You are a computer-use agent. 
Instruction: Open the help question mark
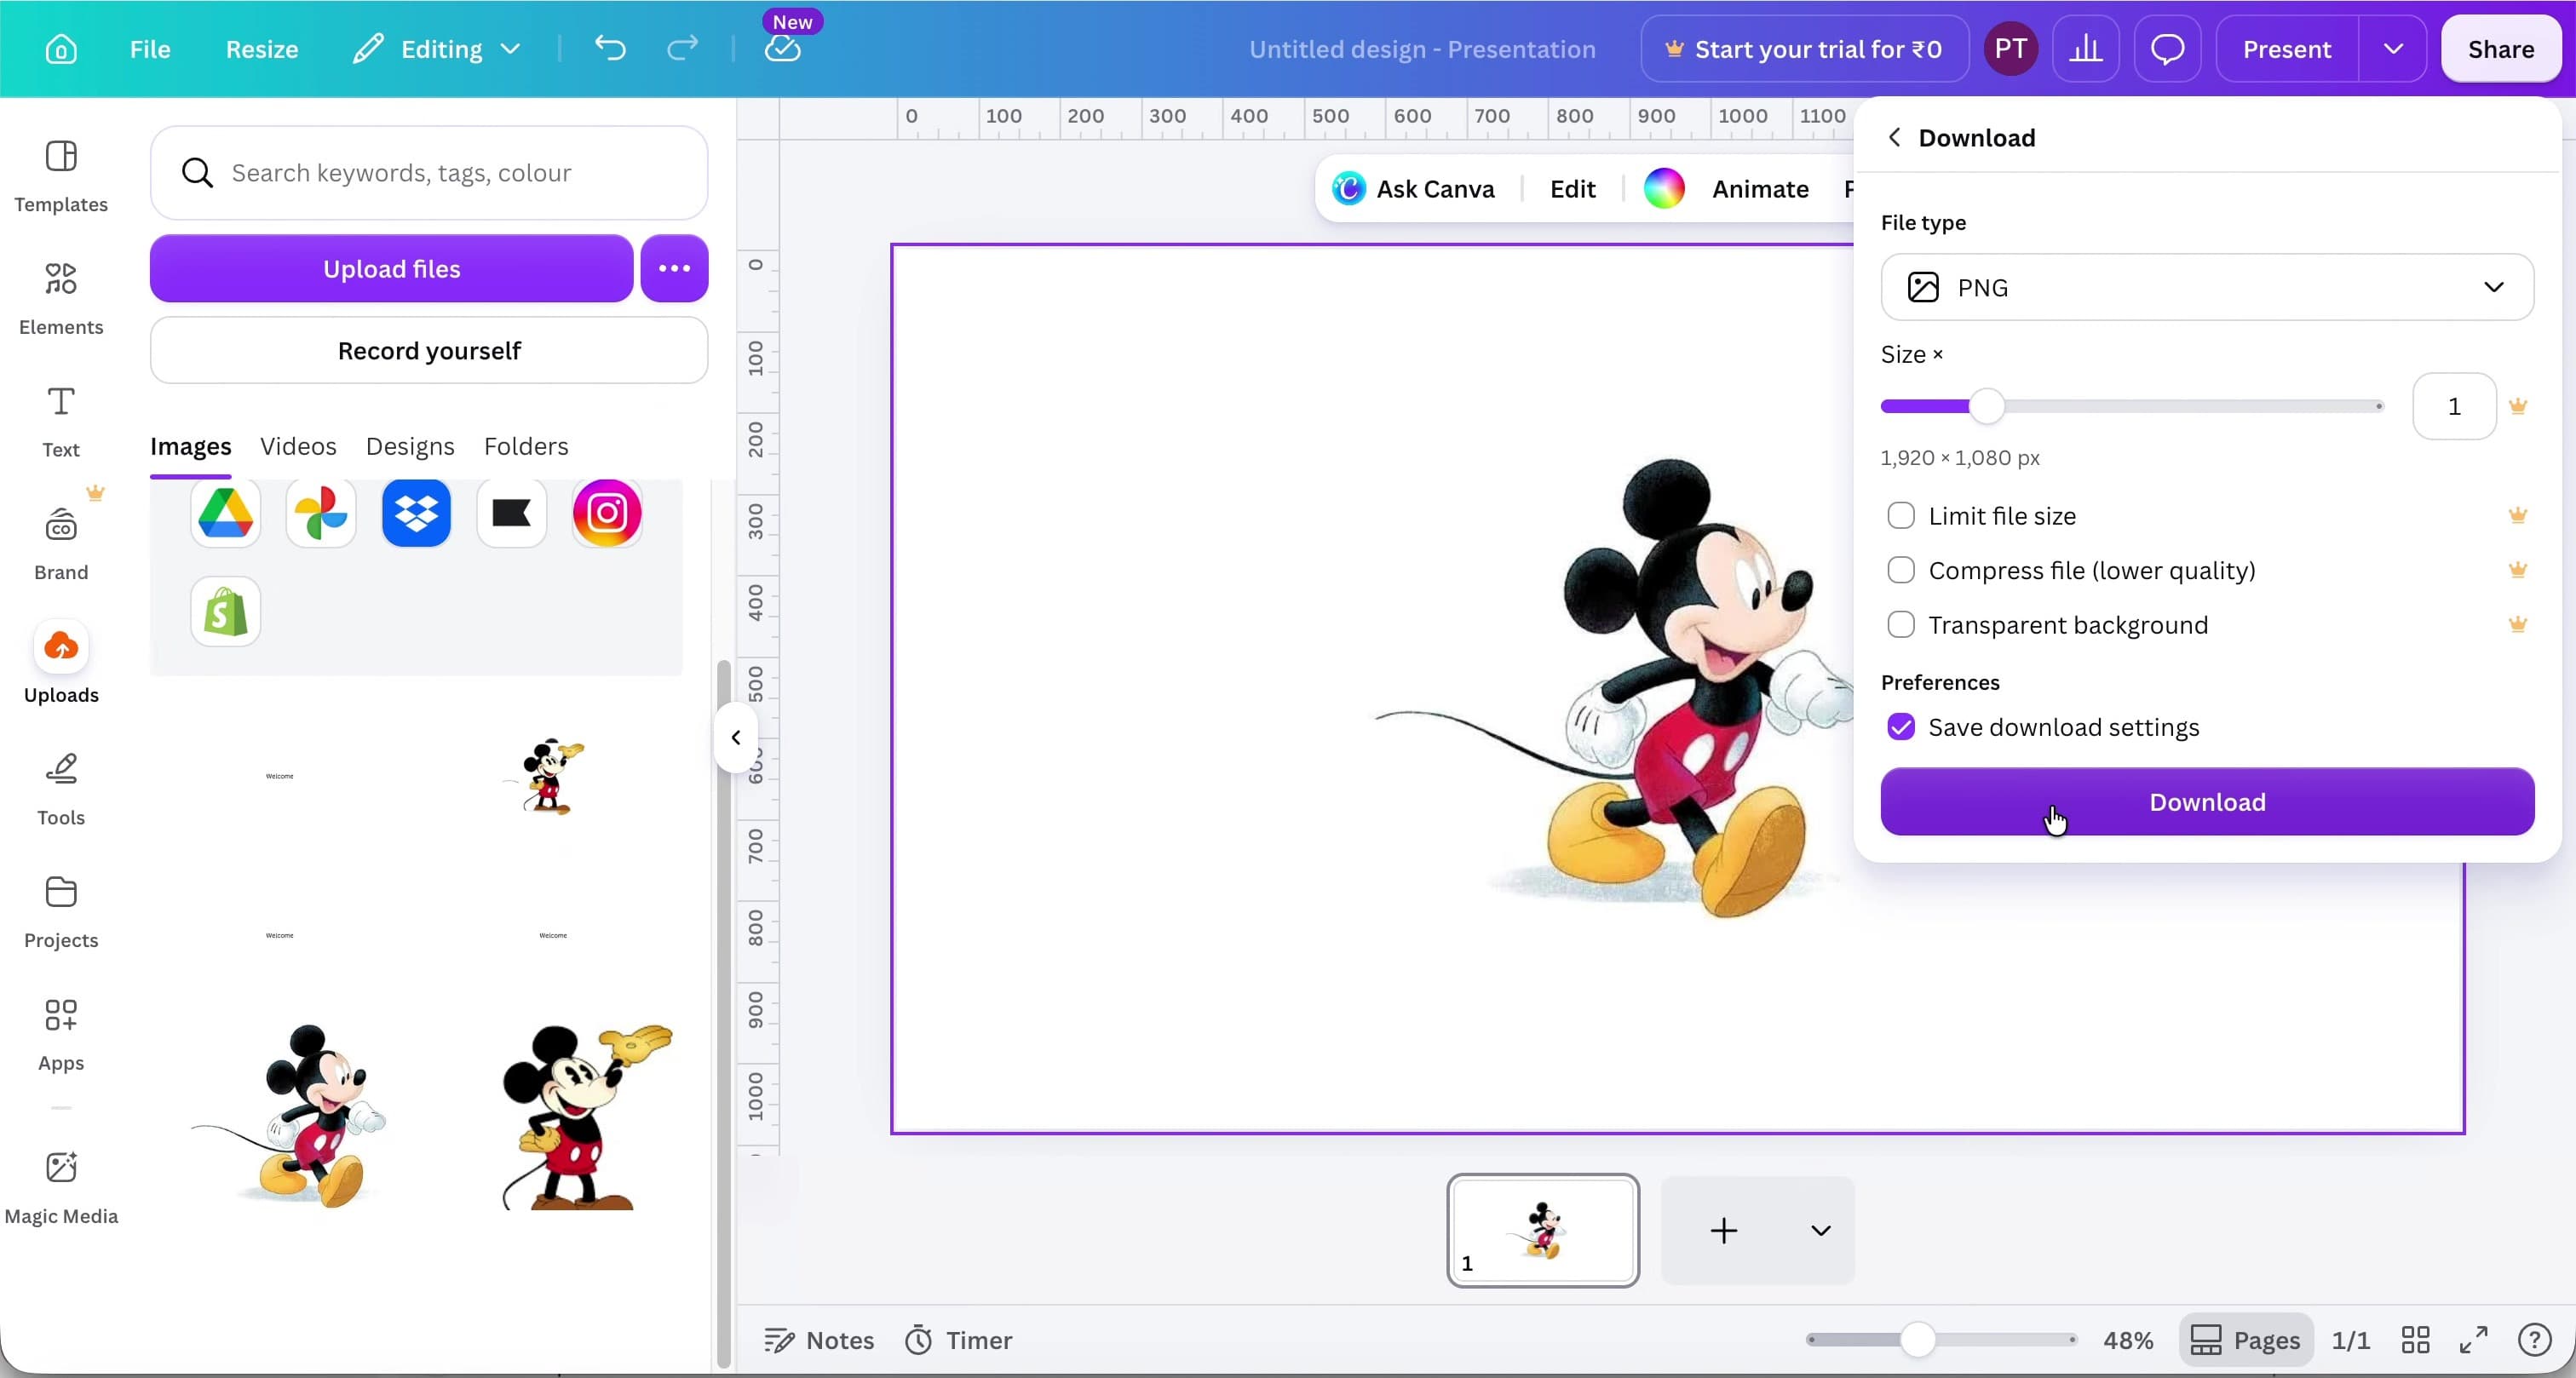click(x=2534, y=1339)
